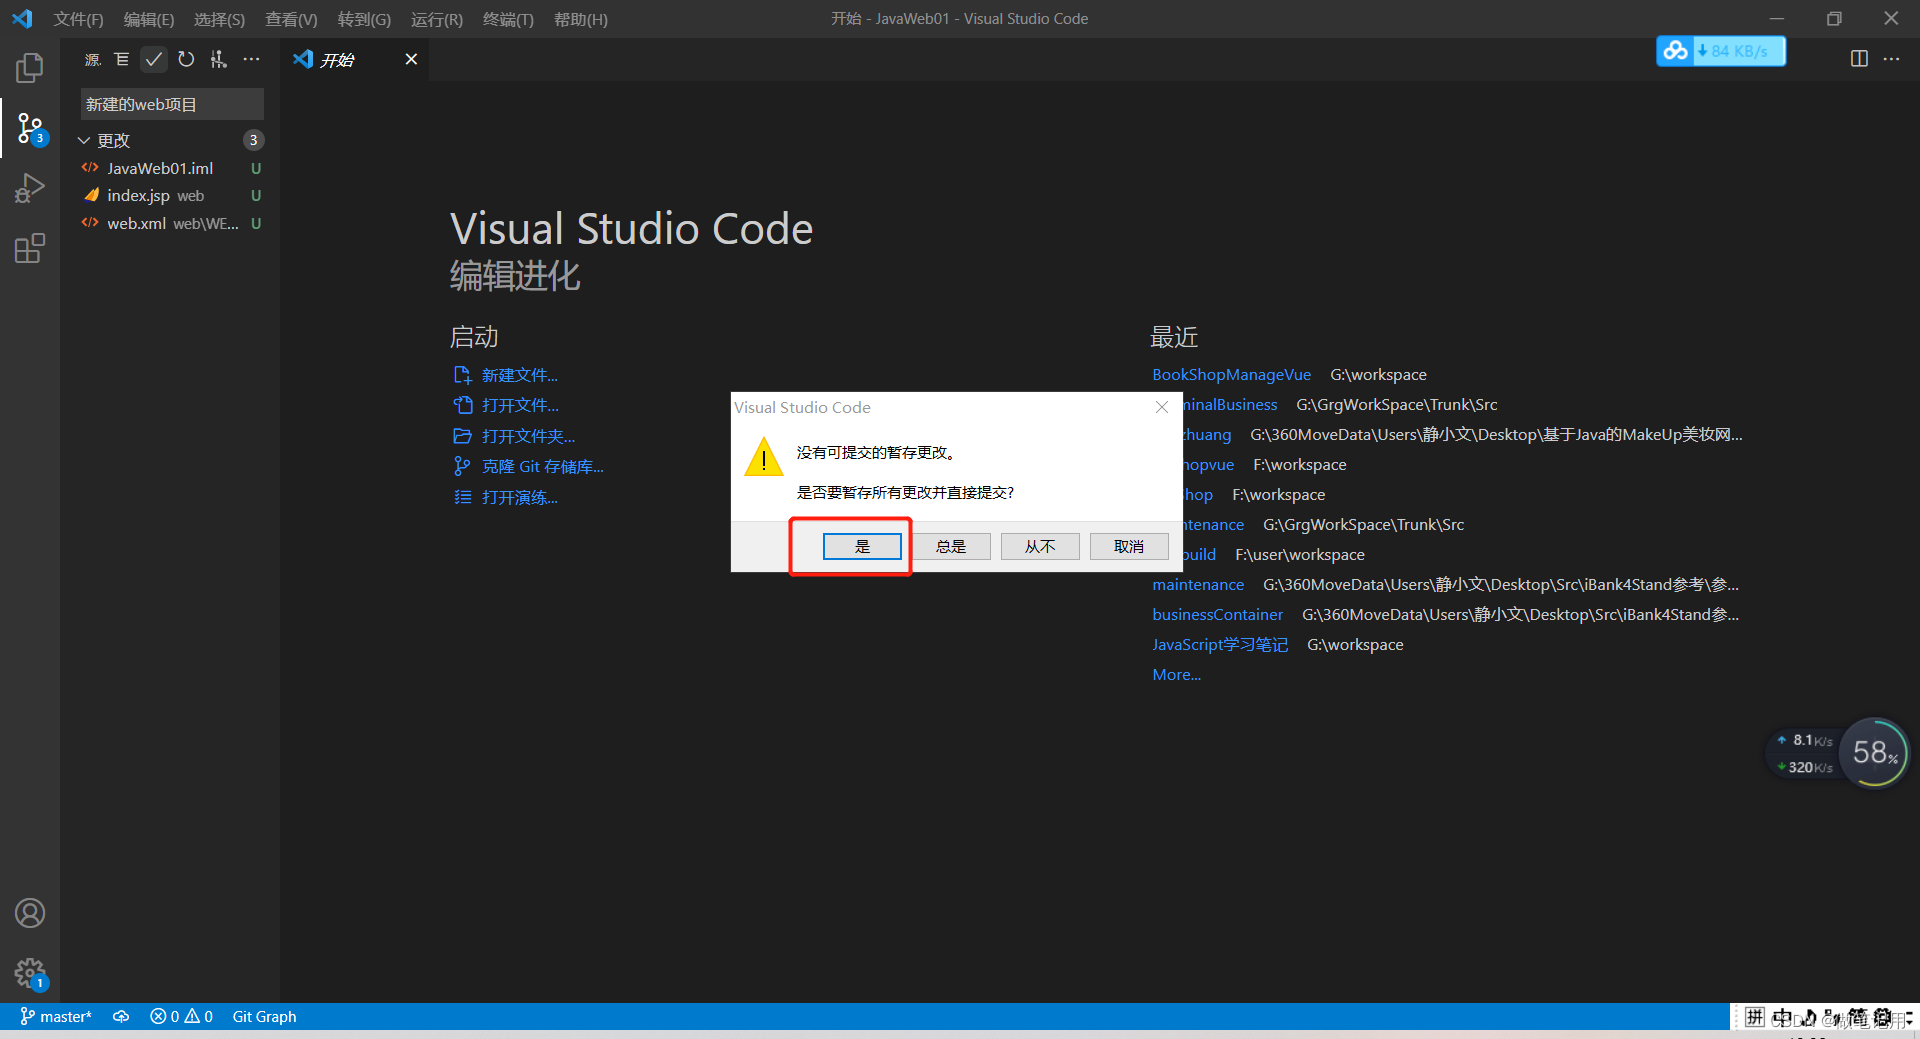Open recent project JavaScript学习笔记

point(1220,644)
